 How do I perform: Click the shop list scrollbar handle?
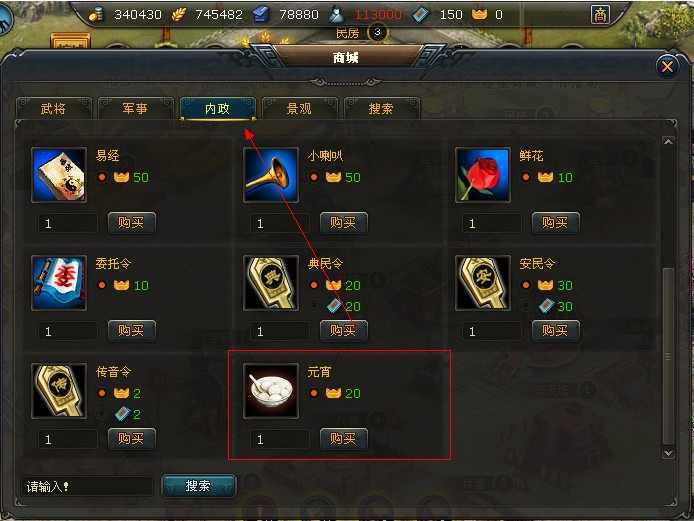point(668,356)
